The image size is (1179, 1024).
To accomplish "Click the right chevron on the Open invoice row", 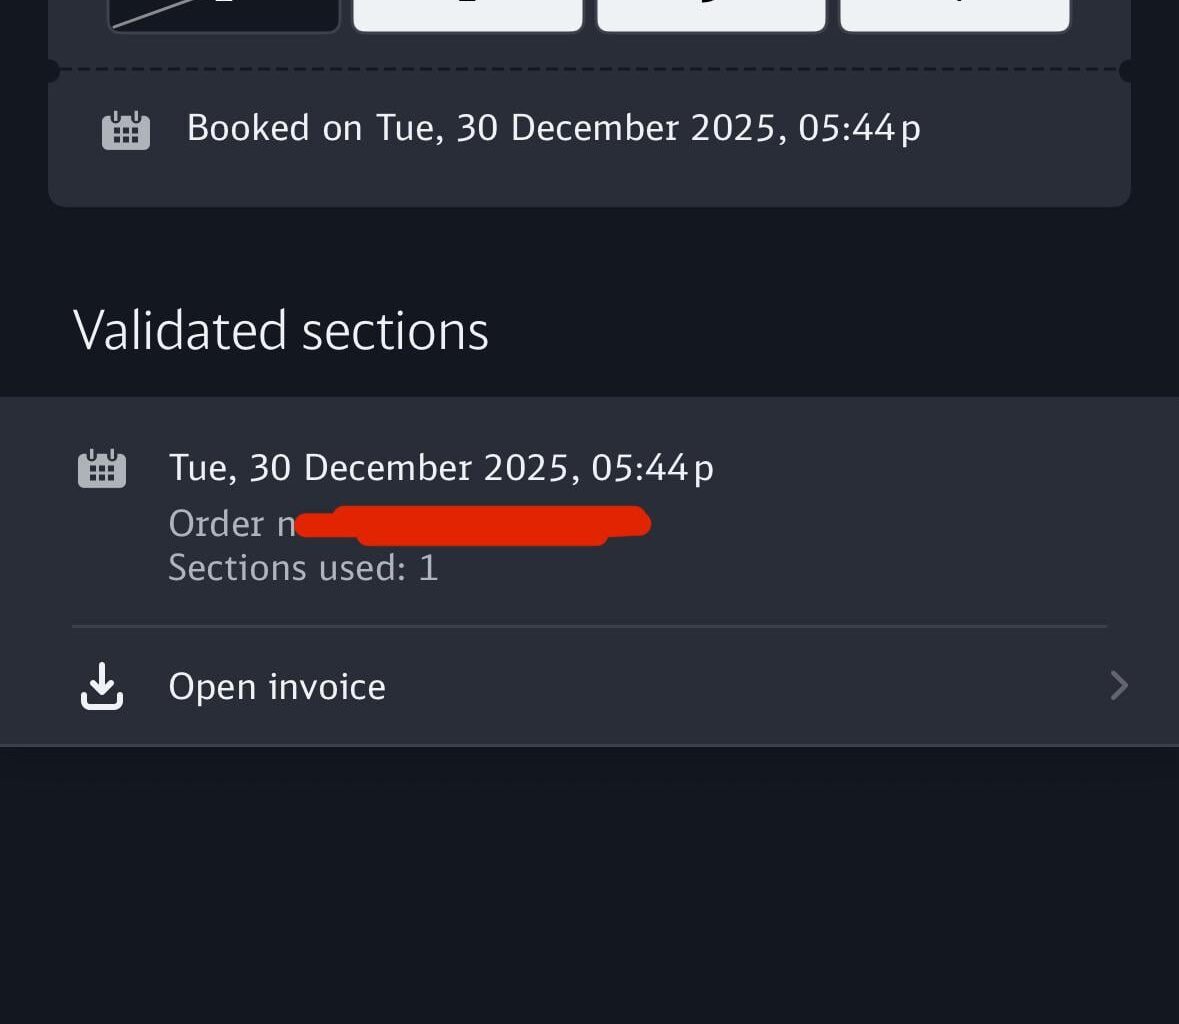I will tap(1118, 686).
